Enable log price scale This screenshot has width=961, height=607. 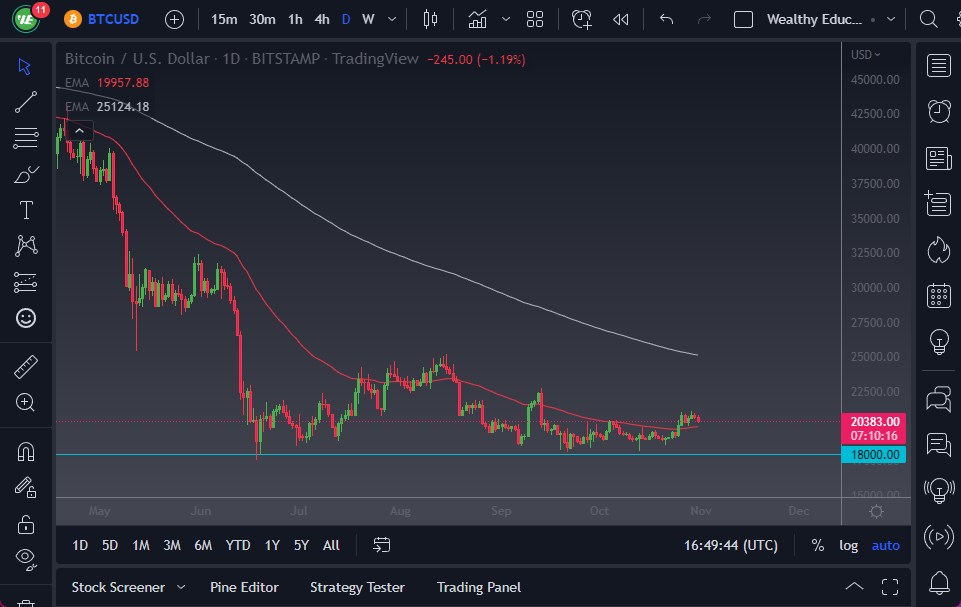(x=848, y=545)
